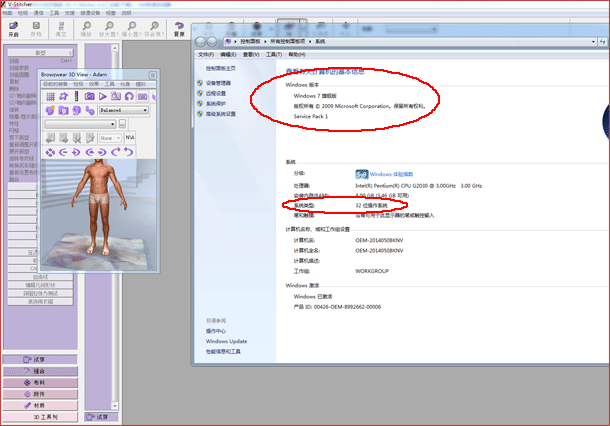
Task: Click the 控制面板主页 link in System sidebar
Action: (221, 68)
